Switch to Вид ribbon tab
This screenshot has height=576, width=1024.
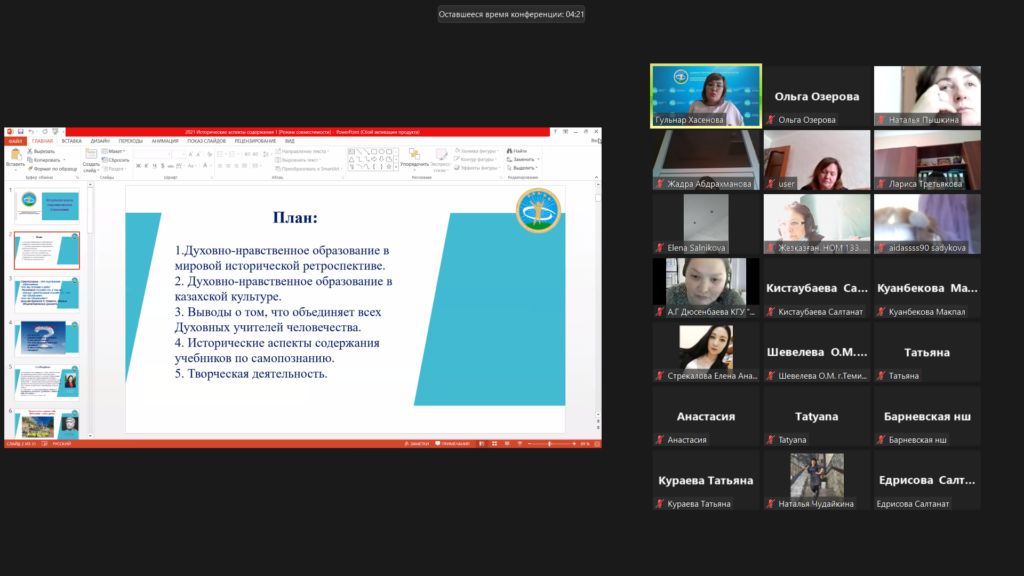(290, 141)
